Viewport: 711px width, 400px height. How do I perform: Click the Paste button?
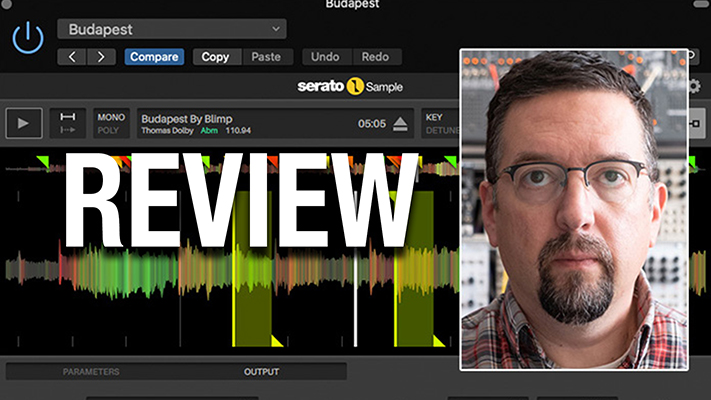click(266, 57)
